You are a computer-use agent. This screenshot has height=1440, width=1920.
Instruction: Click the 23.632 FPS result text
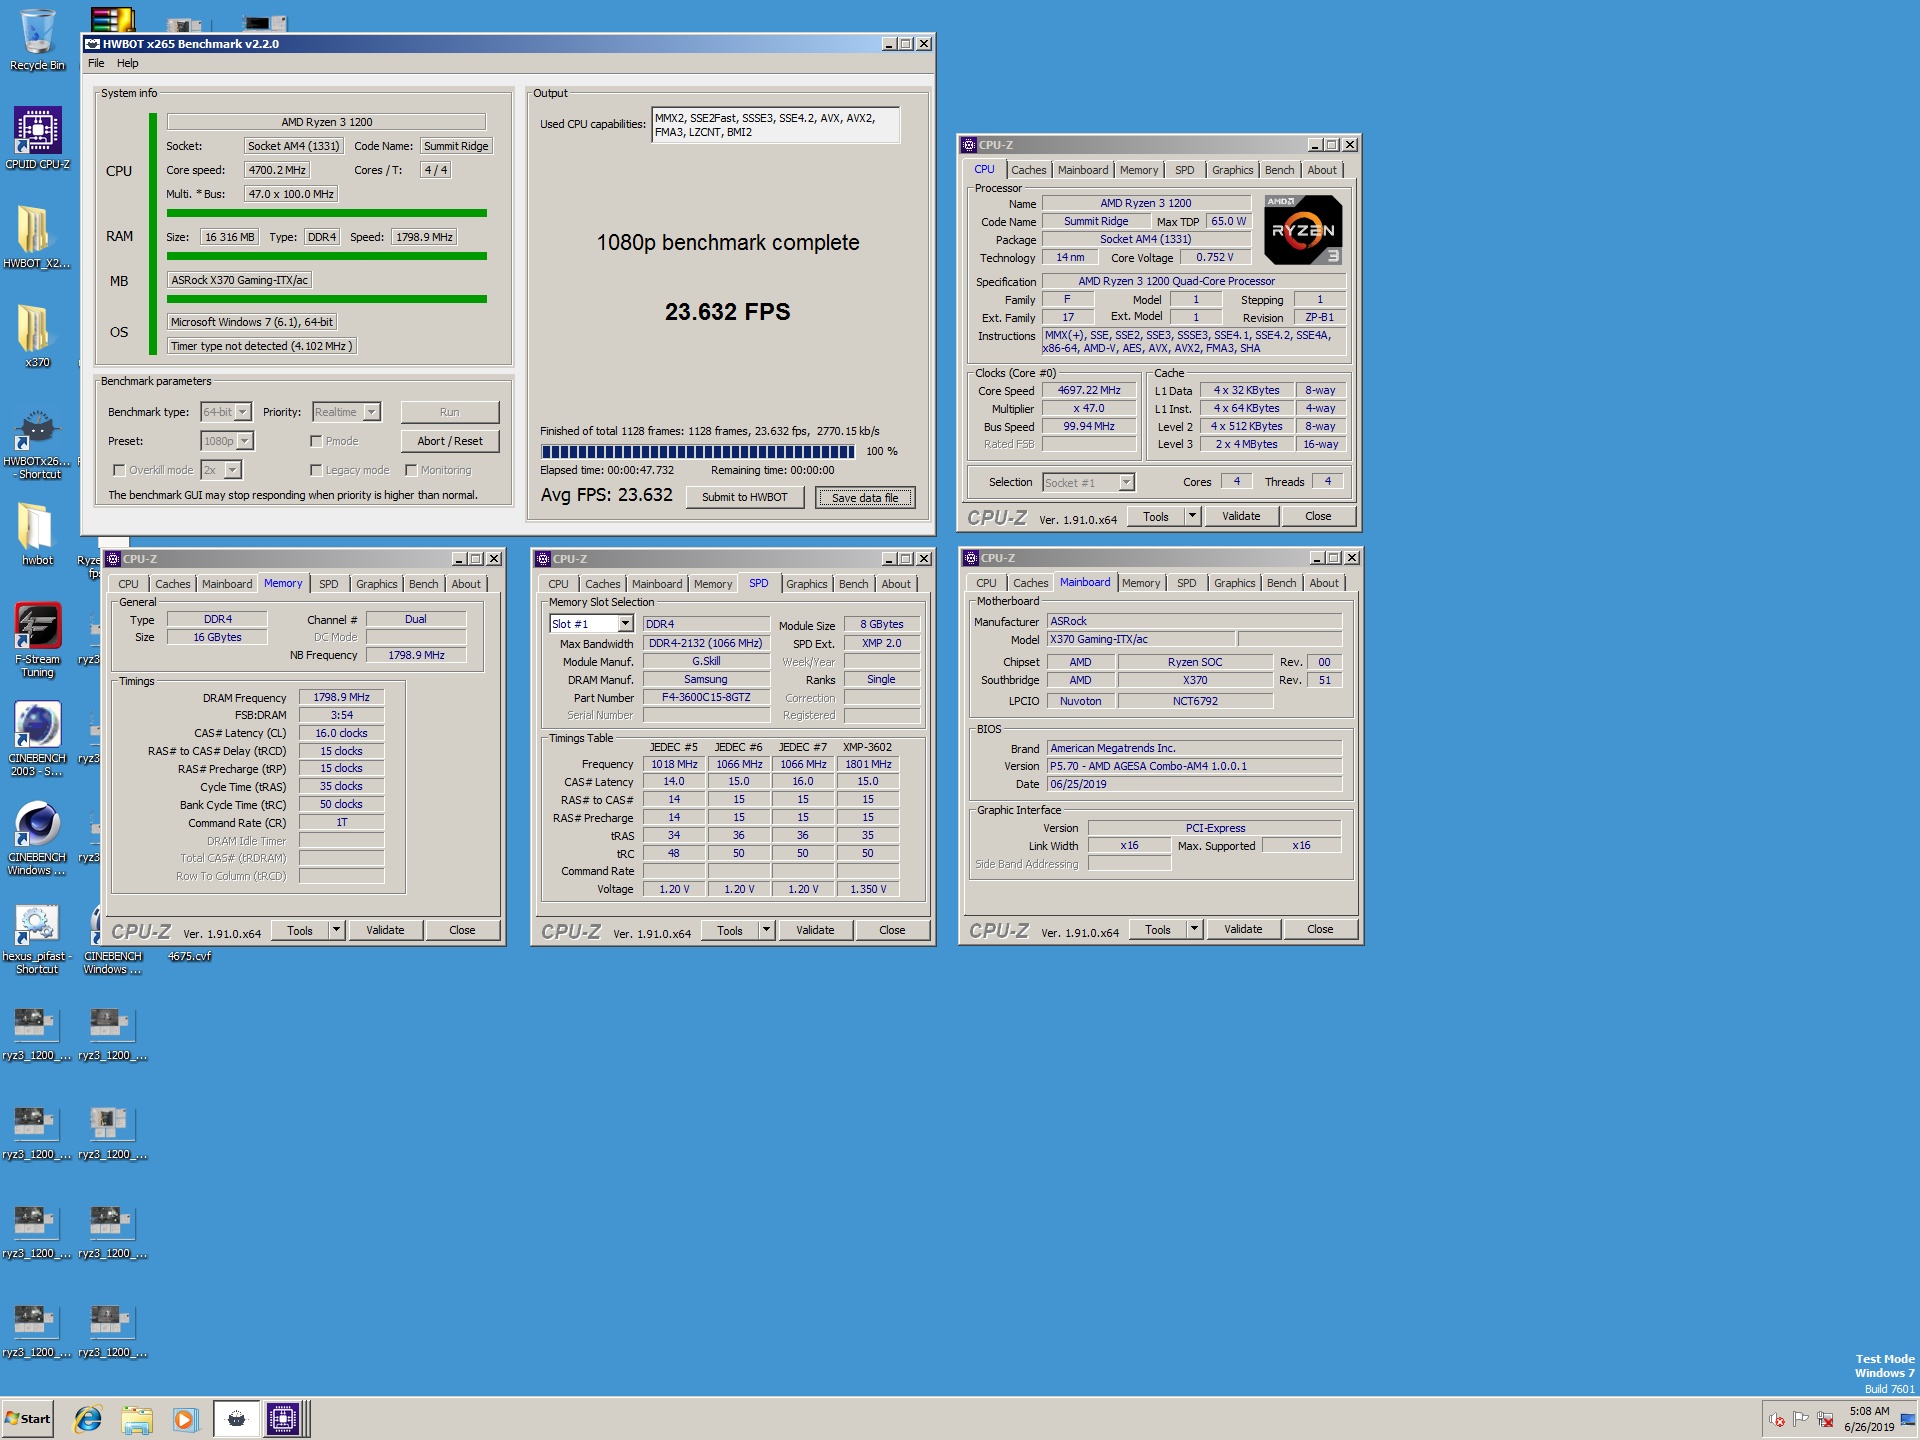(728, 312)
